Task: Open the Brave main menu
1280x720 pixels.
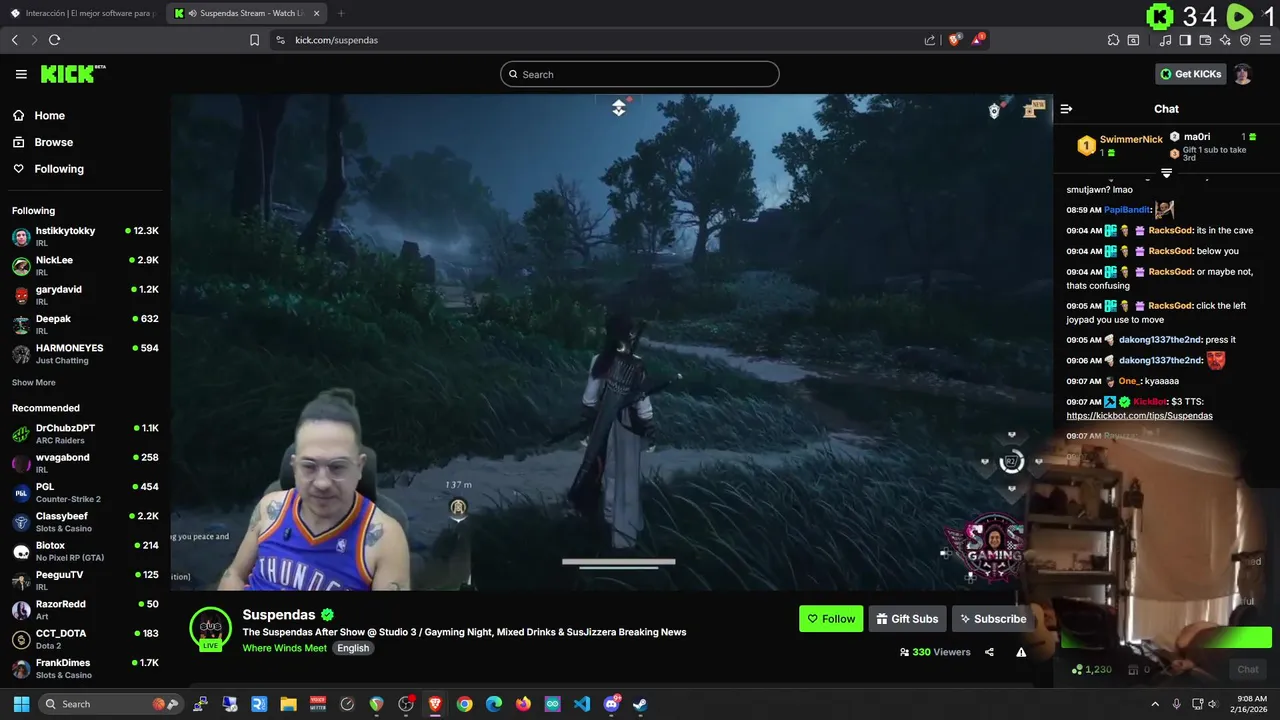Action: point(1265,40)
